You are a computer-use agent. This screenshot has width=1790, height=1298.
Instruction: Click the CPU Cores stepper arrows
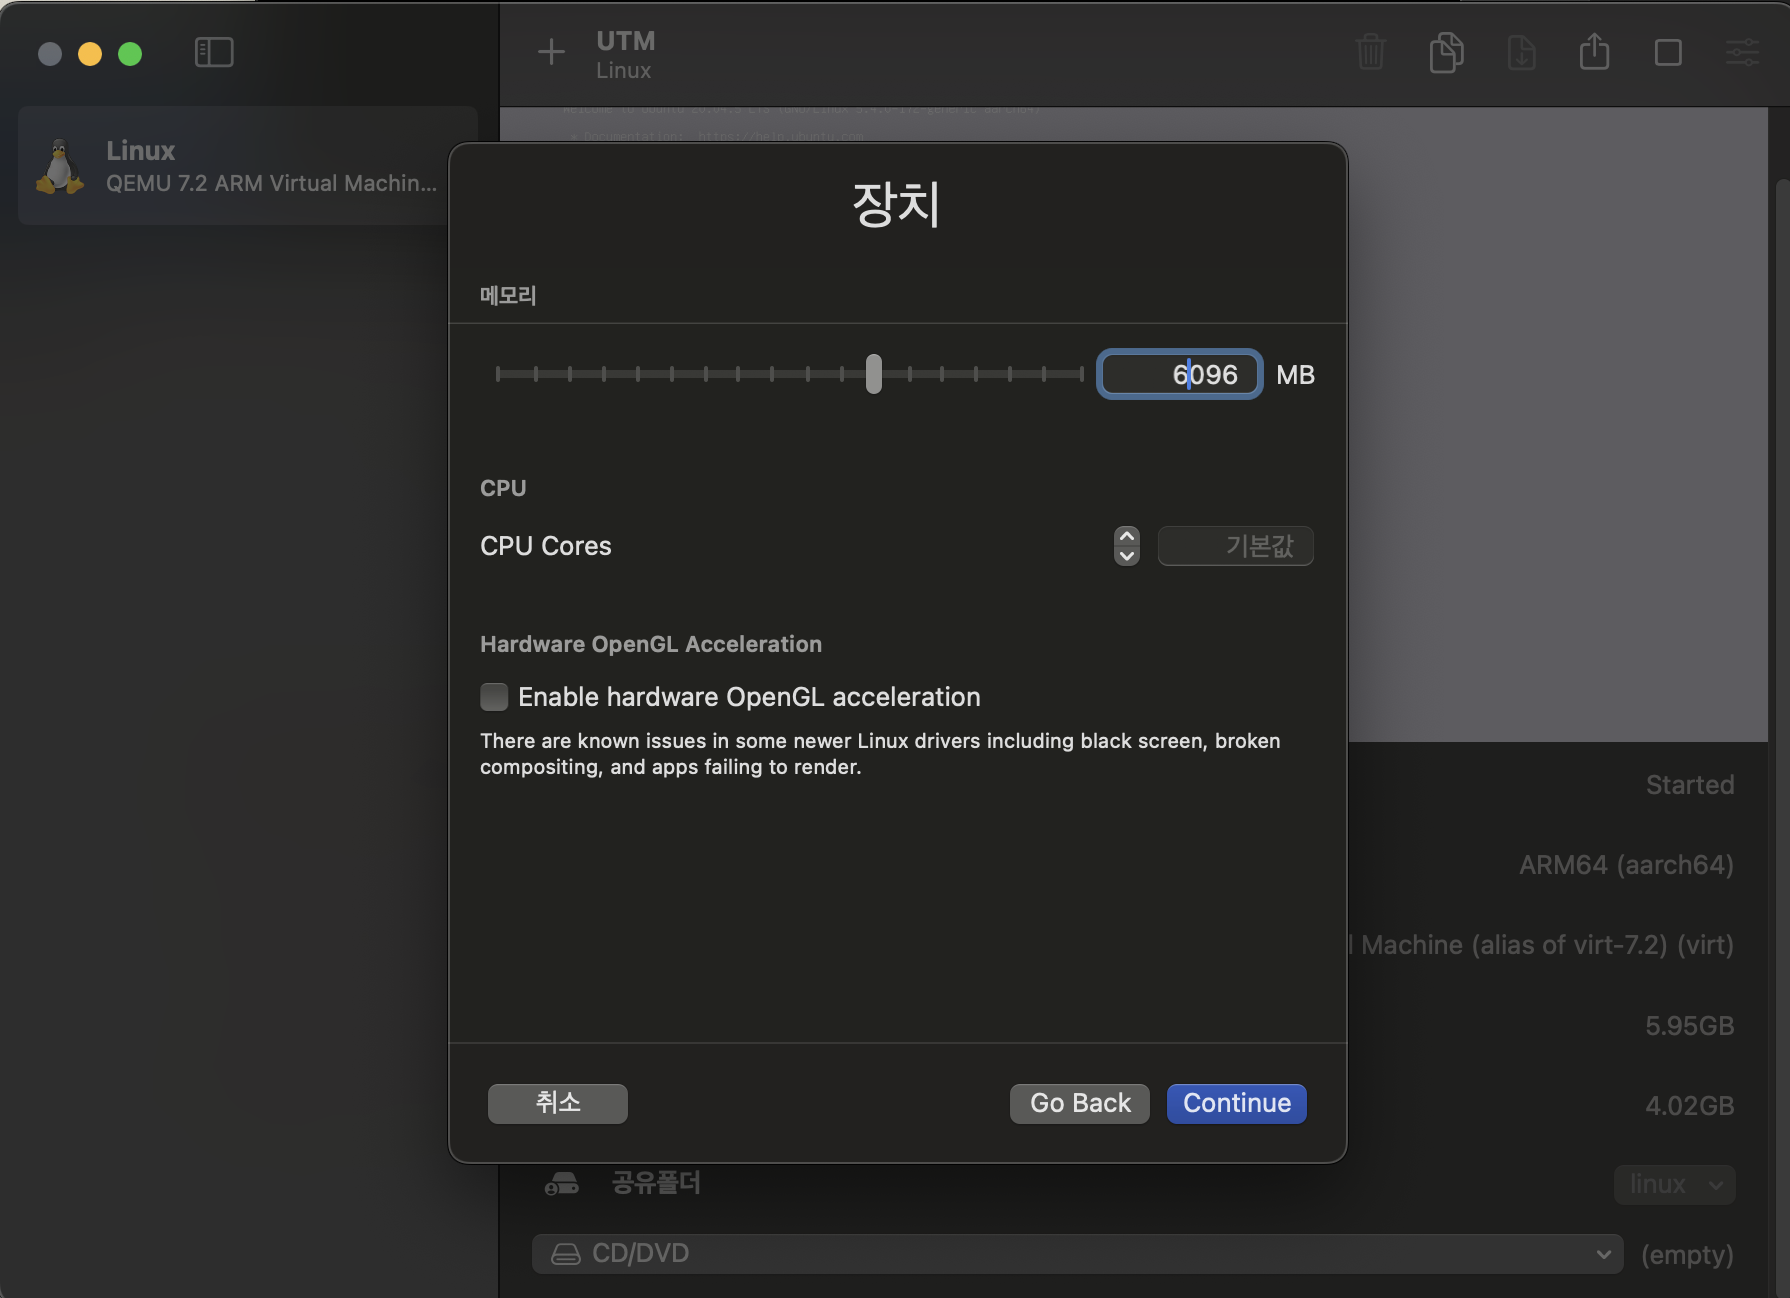(x=1127, y=546)
